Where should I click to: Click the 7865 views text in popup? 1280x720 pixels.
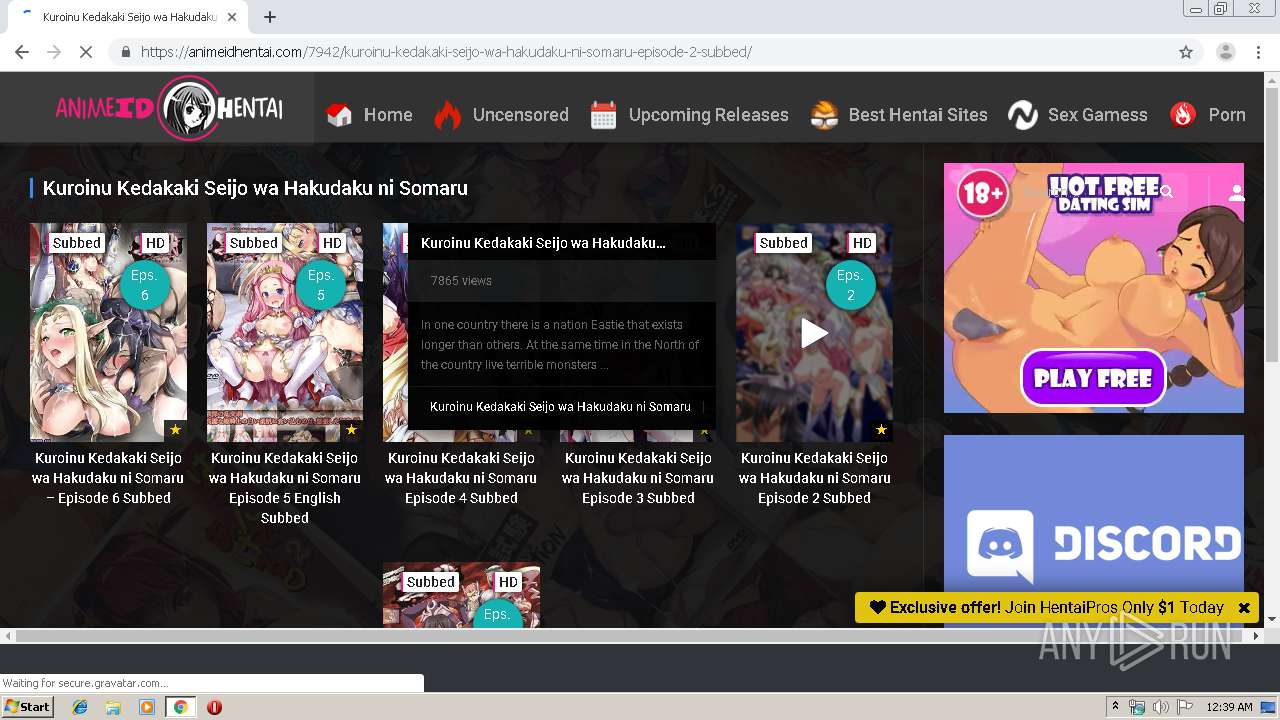click(x=461, y=281)
